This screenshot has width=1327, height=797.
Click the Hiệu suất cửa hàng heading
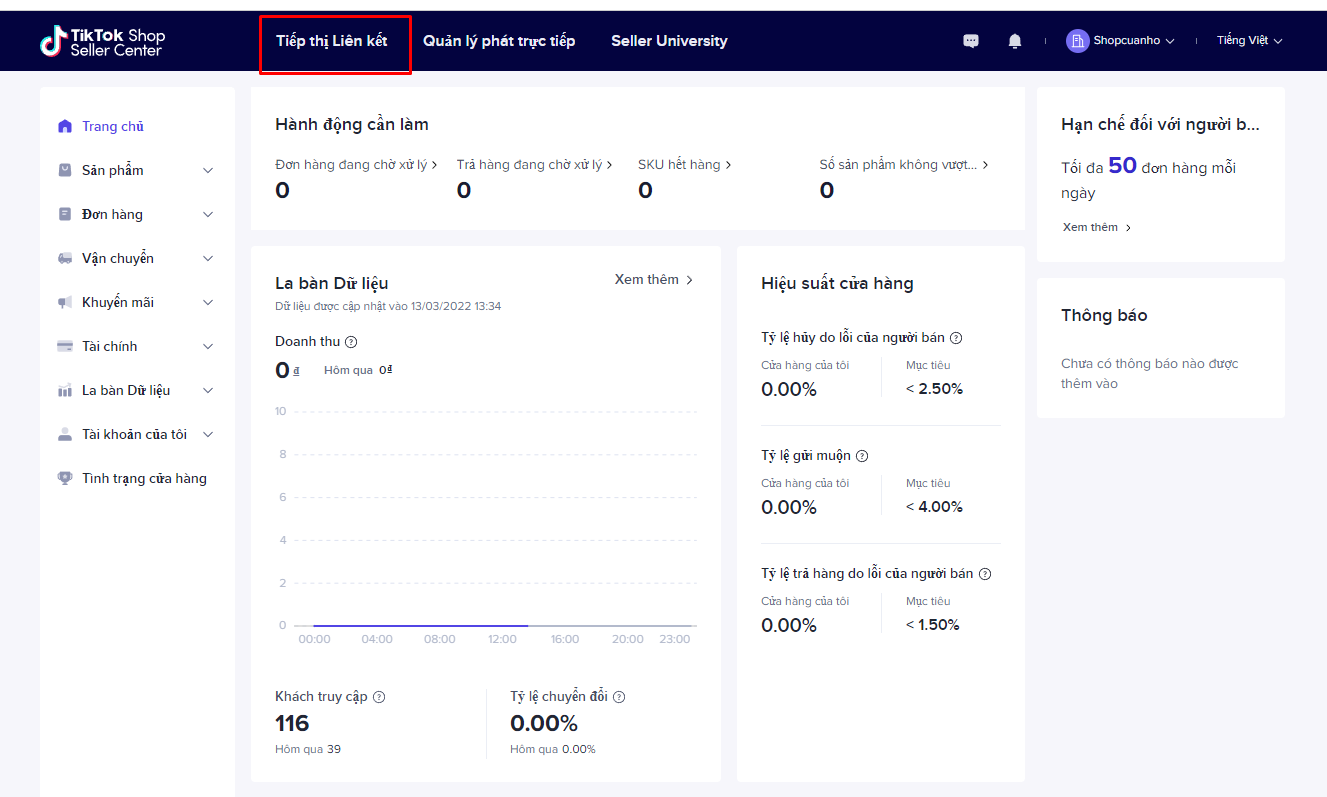point(837,283)
